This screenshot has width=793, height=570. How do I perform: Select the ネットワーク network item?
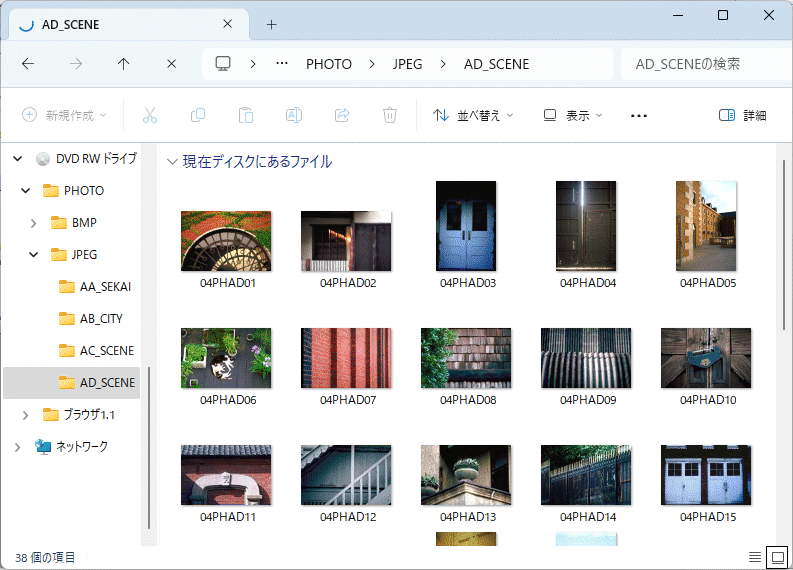tap(70, 447)
